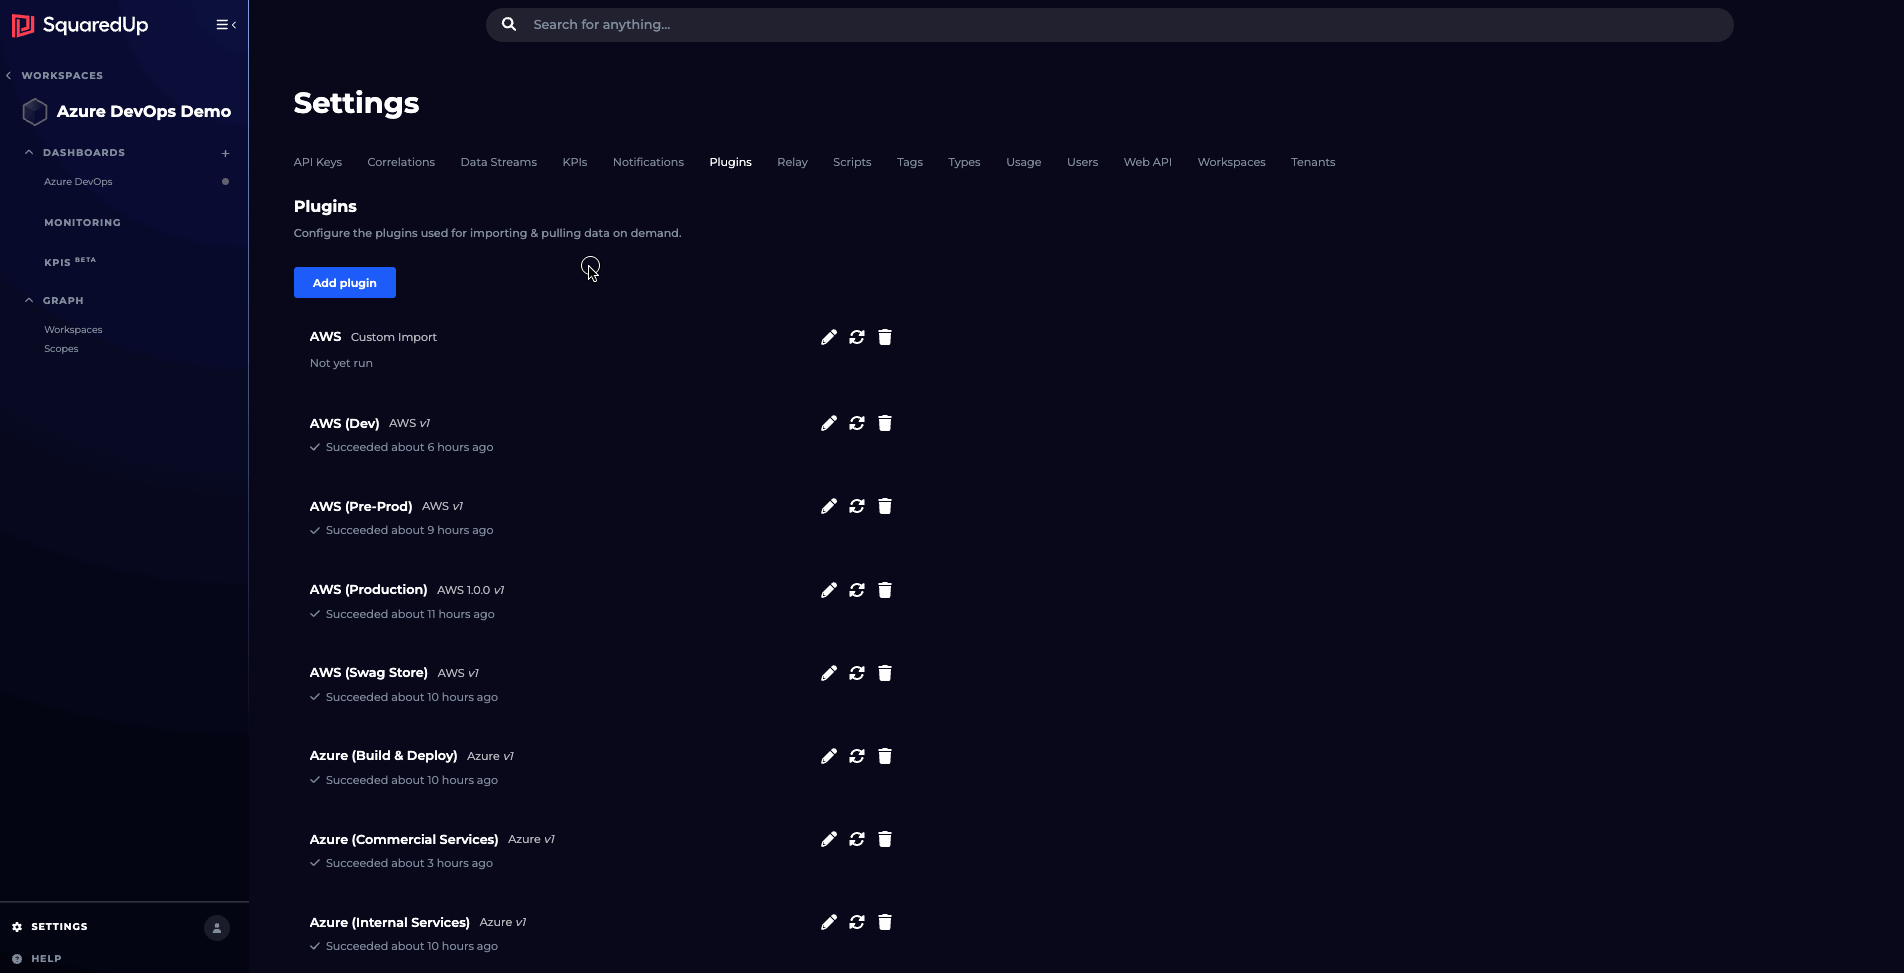Image resolution: width=1904 pixels, height=973 pixels.
Task: Edit the AWS (Dev) plugin
Action: point(828,423)
